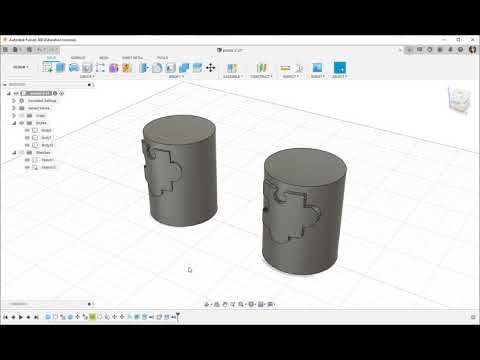Click the timeline end marker

coord(178,317)
